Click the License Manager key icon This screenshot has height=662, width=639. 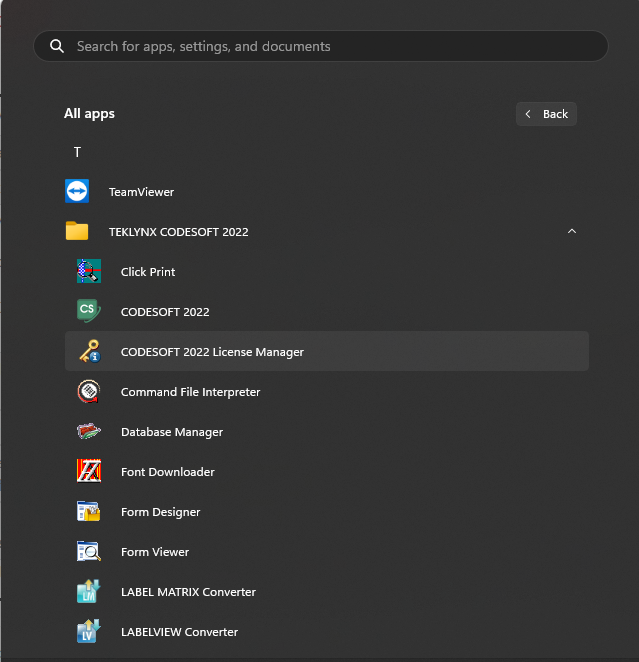point(89,351)
